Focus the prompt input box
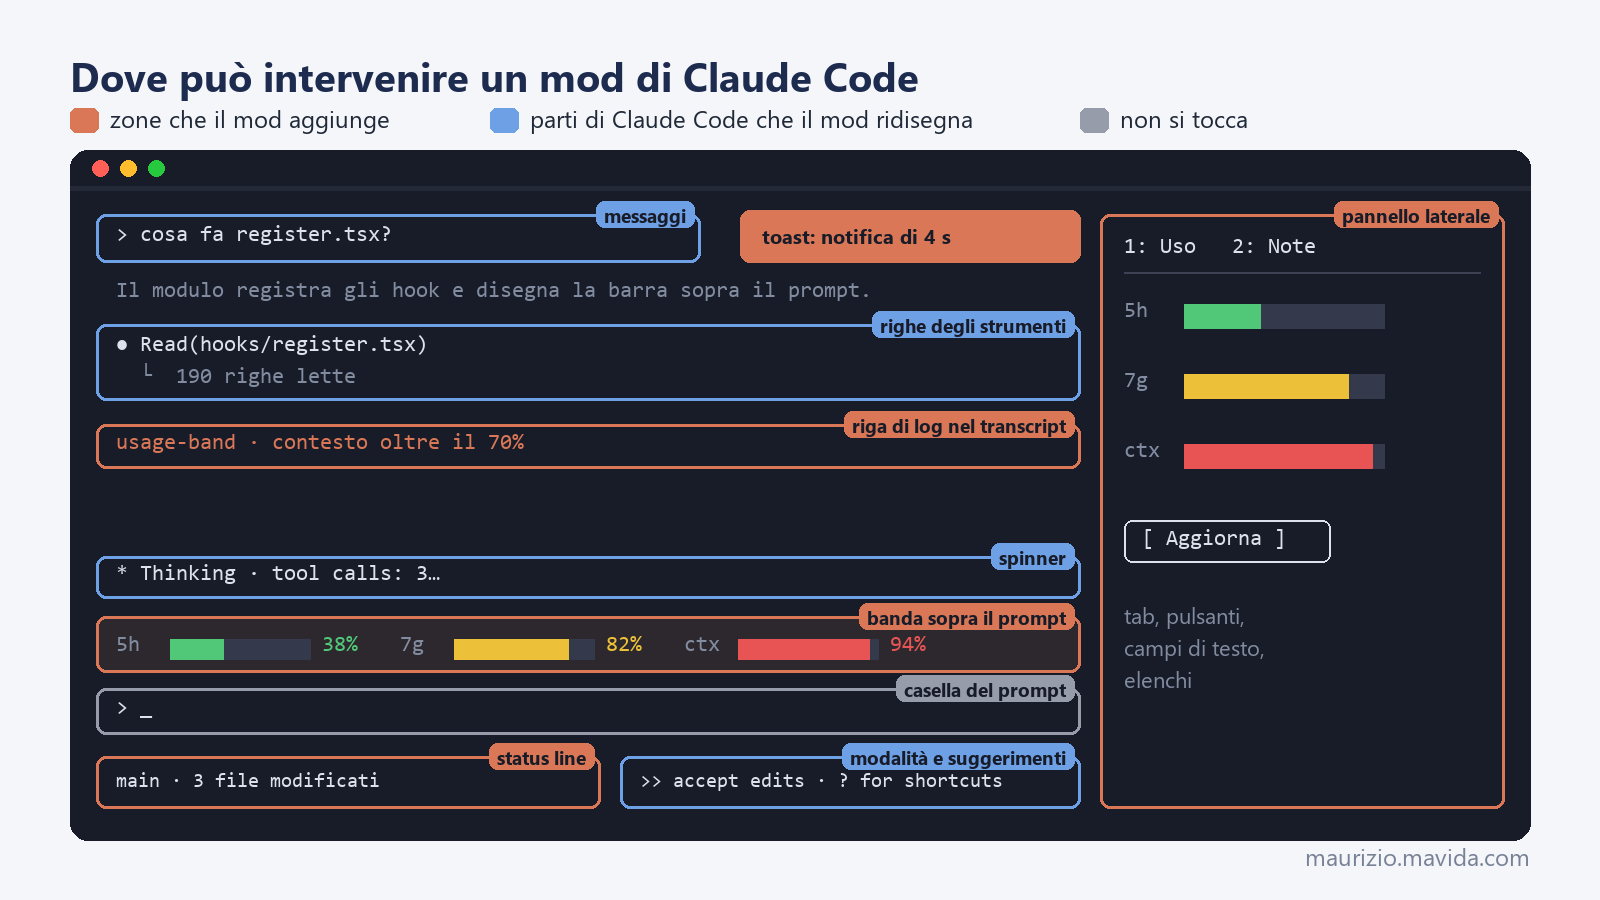This screenshot has height=900, width=1600. pyautogui.click(x=588, y=711)
